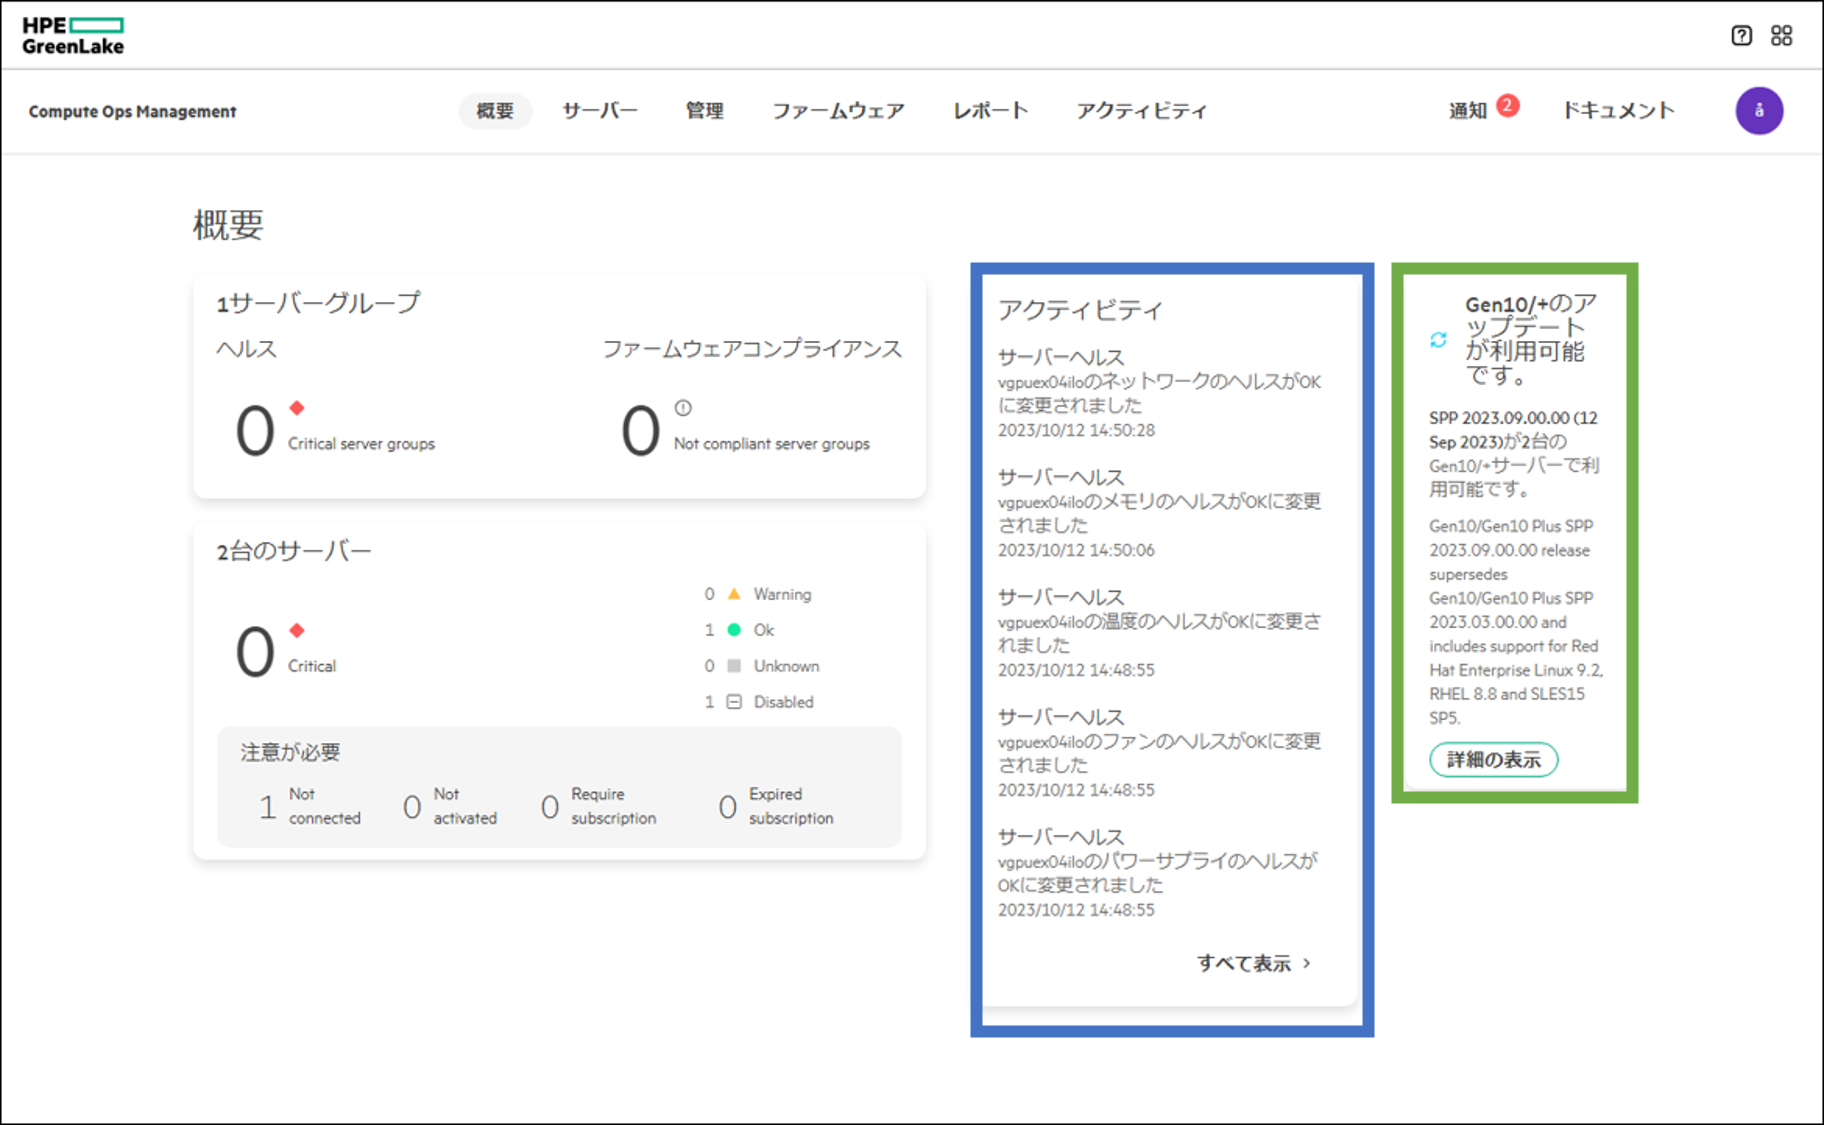Click the refresh icon beside Gen10/+ update
This screenshot has width=1824, height=1125.
[1438, 340]
